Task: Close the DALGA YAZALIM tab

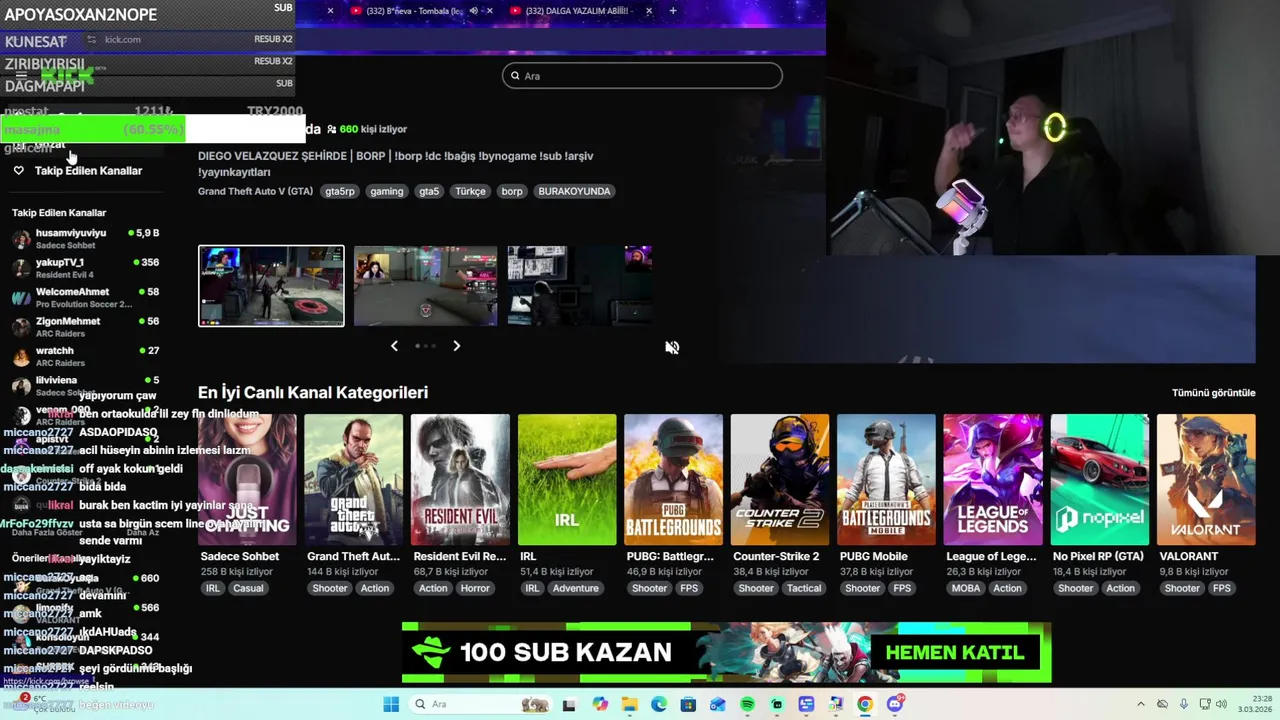Action: 649,11
